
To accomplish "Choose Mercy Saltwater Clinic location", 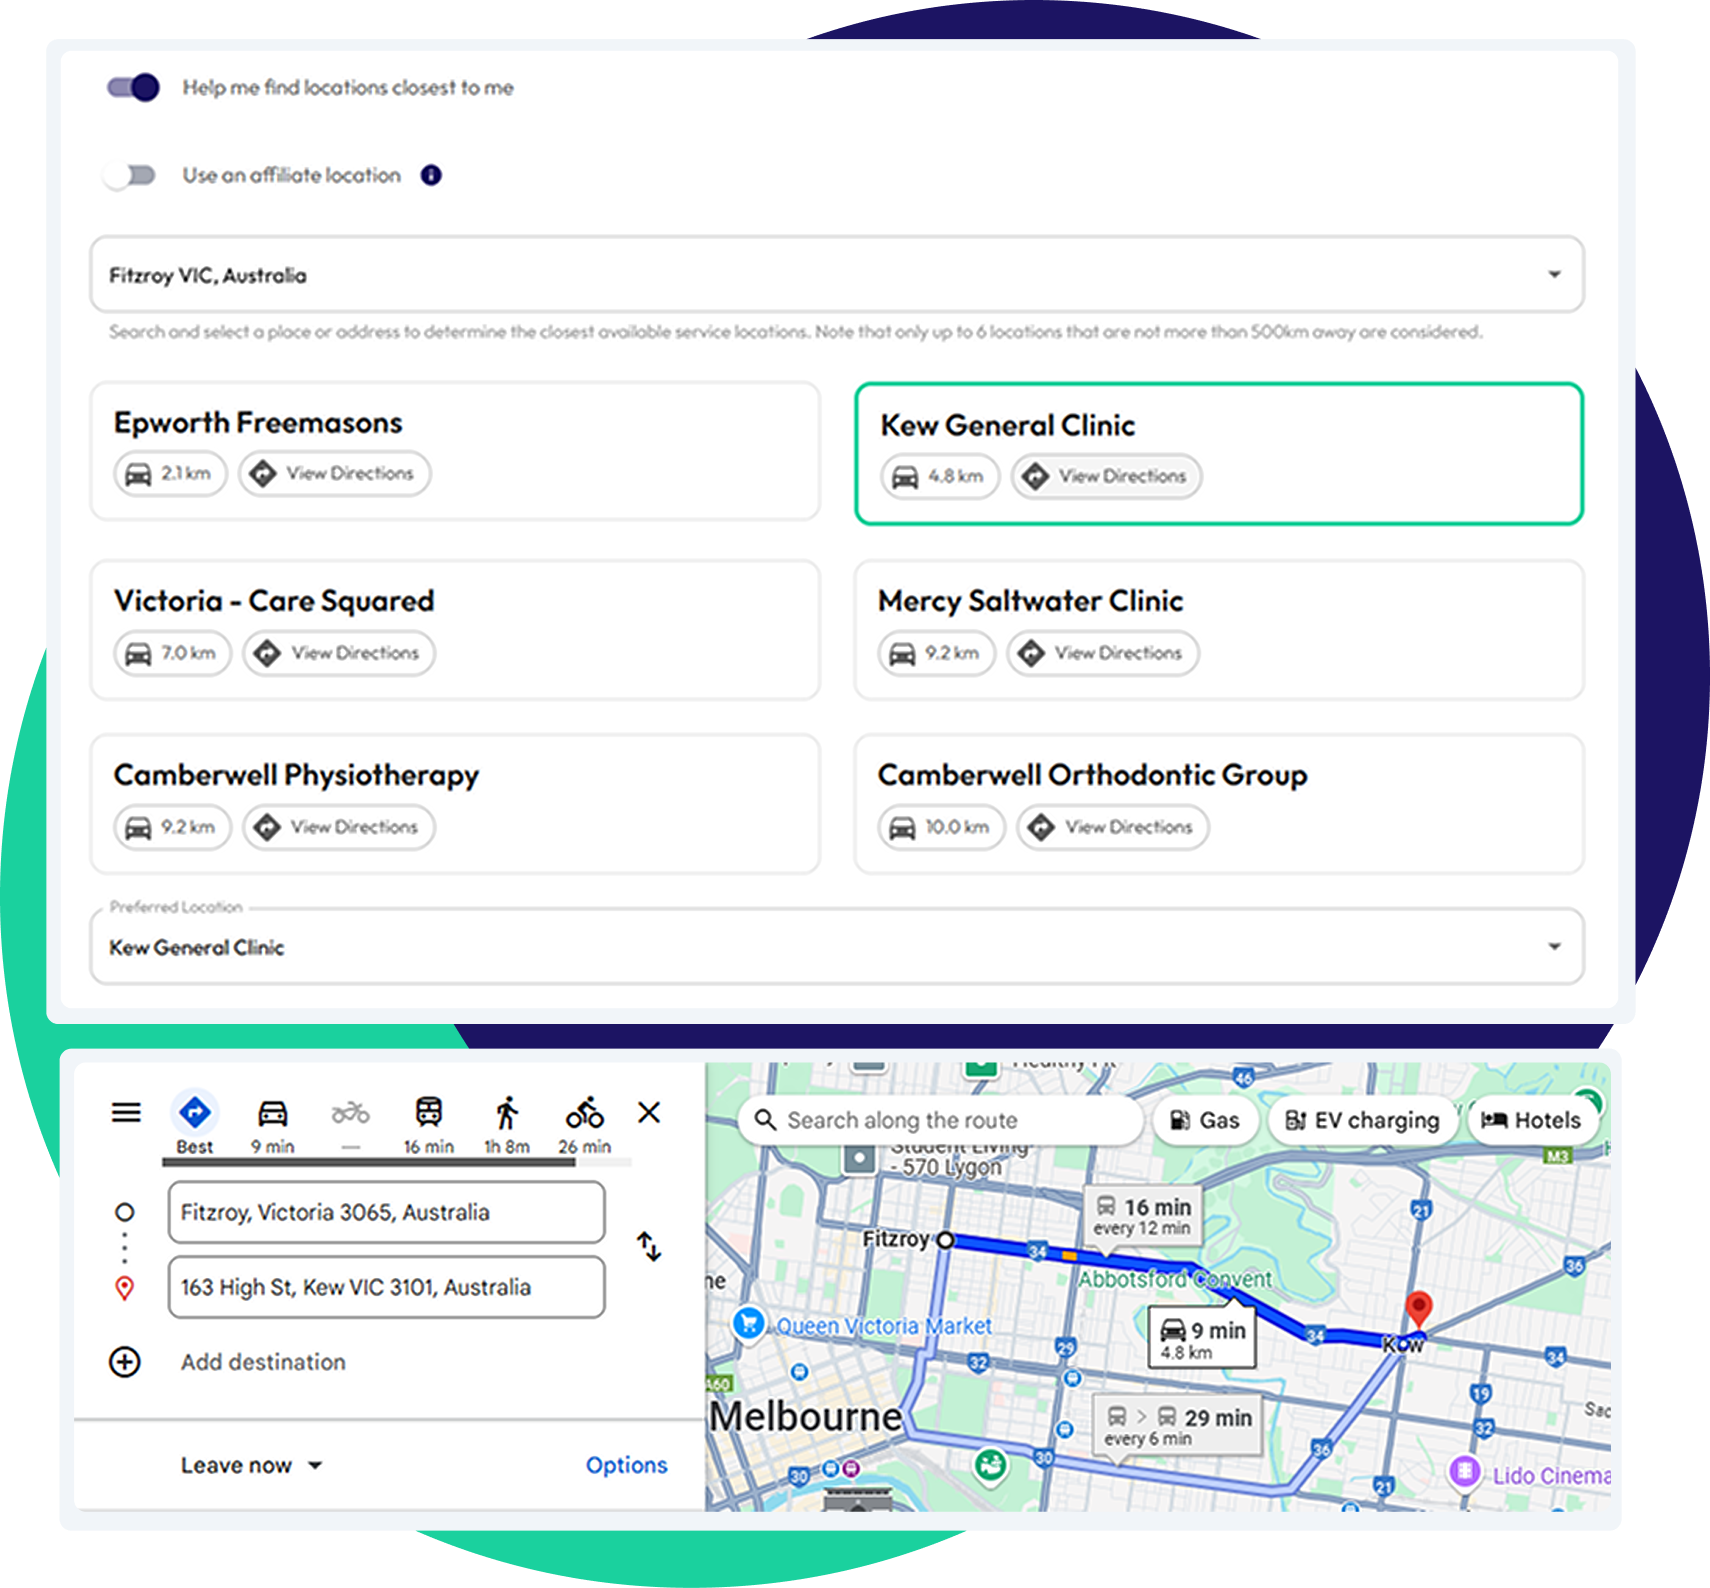I will click(x=1219, y=629).
